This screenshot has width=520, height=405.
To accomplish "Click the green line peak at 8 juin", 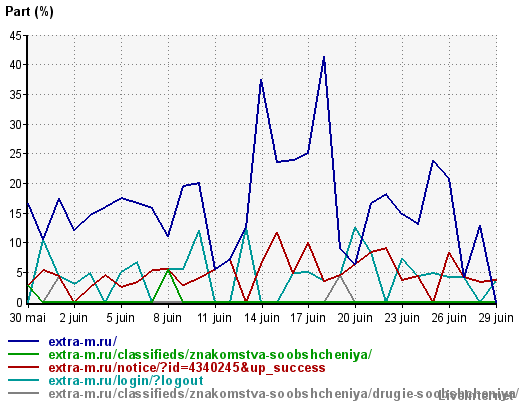I will click(168, 270).
